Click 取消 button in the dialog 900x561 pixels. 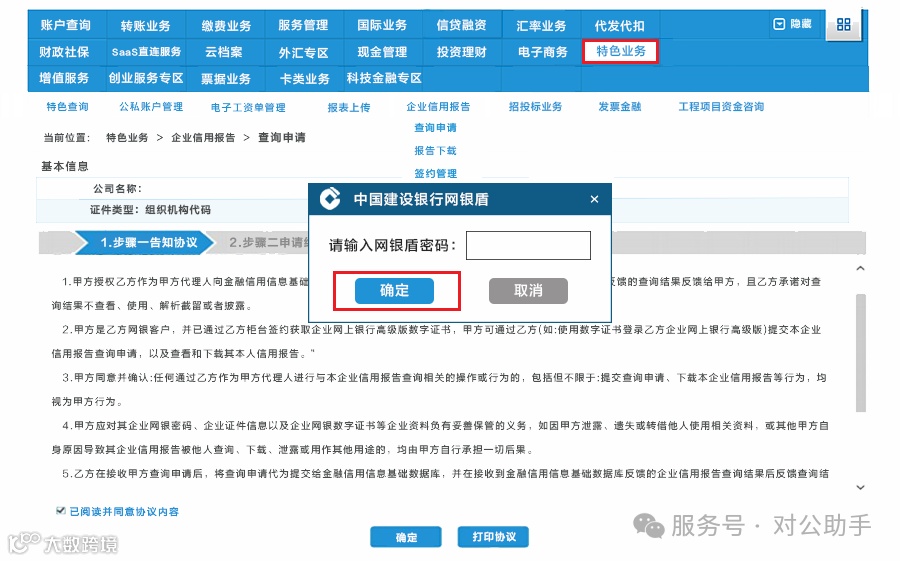[528, 291]
